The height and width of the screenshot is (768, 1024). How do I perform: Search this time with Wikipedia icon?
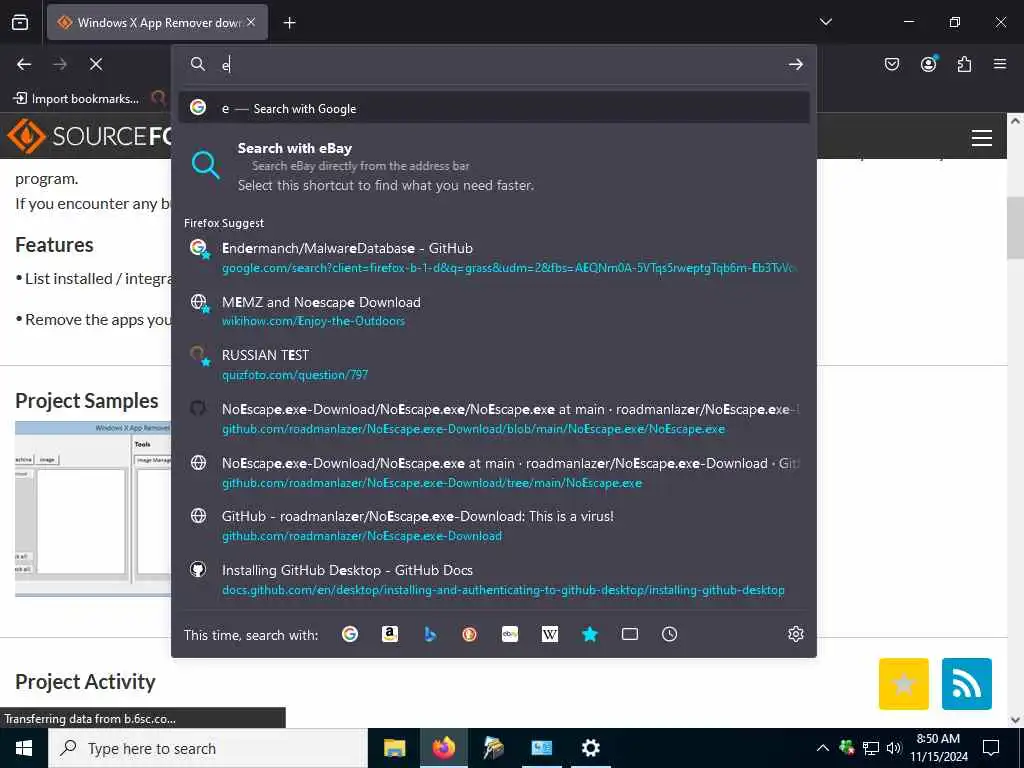click(x=550, y=634)
